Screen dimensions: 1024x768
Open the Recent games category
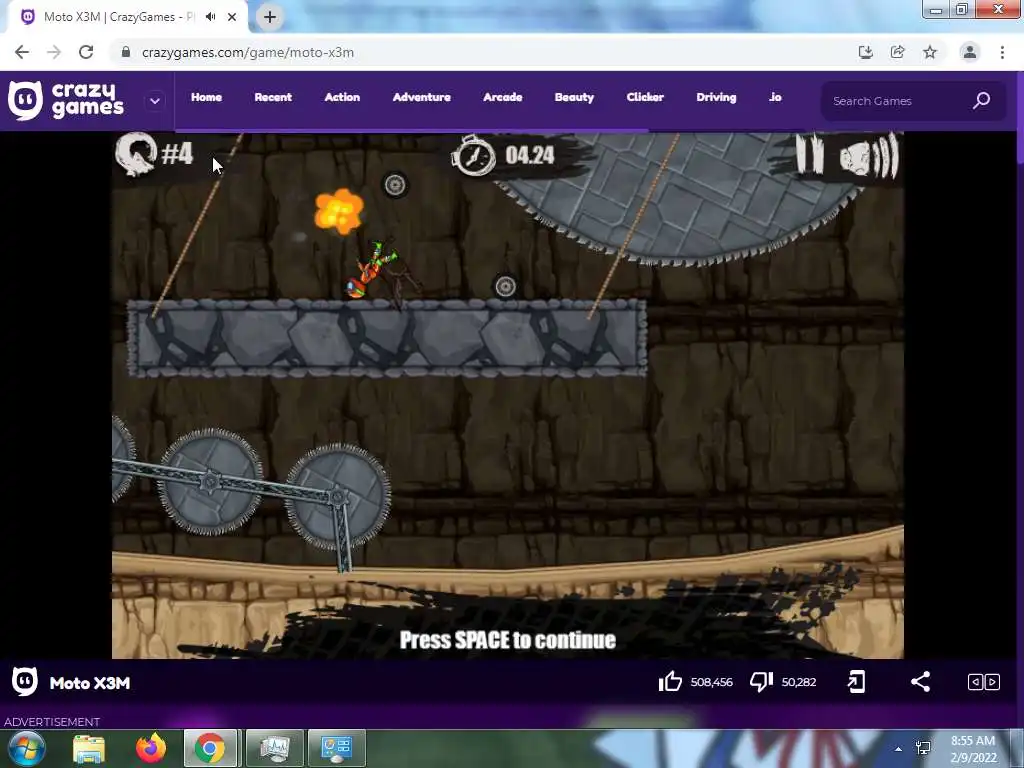tap(273, 97)
